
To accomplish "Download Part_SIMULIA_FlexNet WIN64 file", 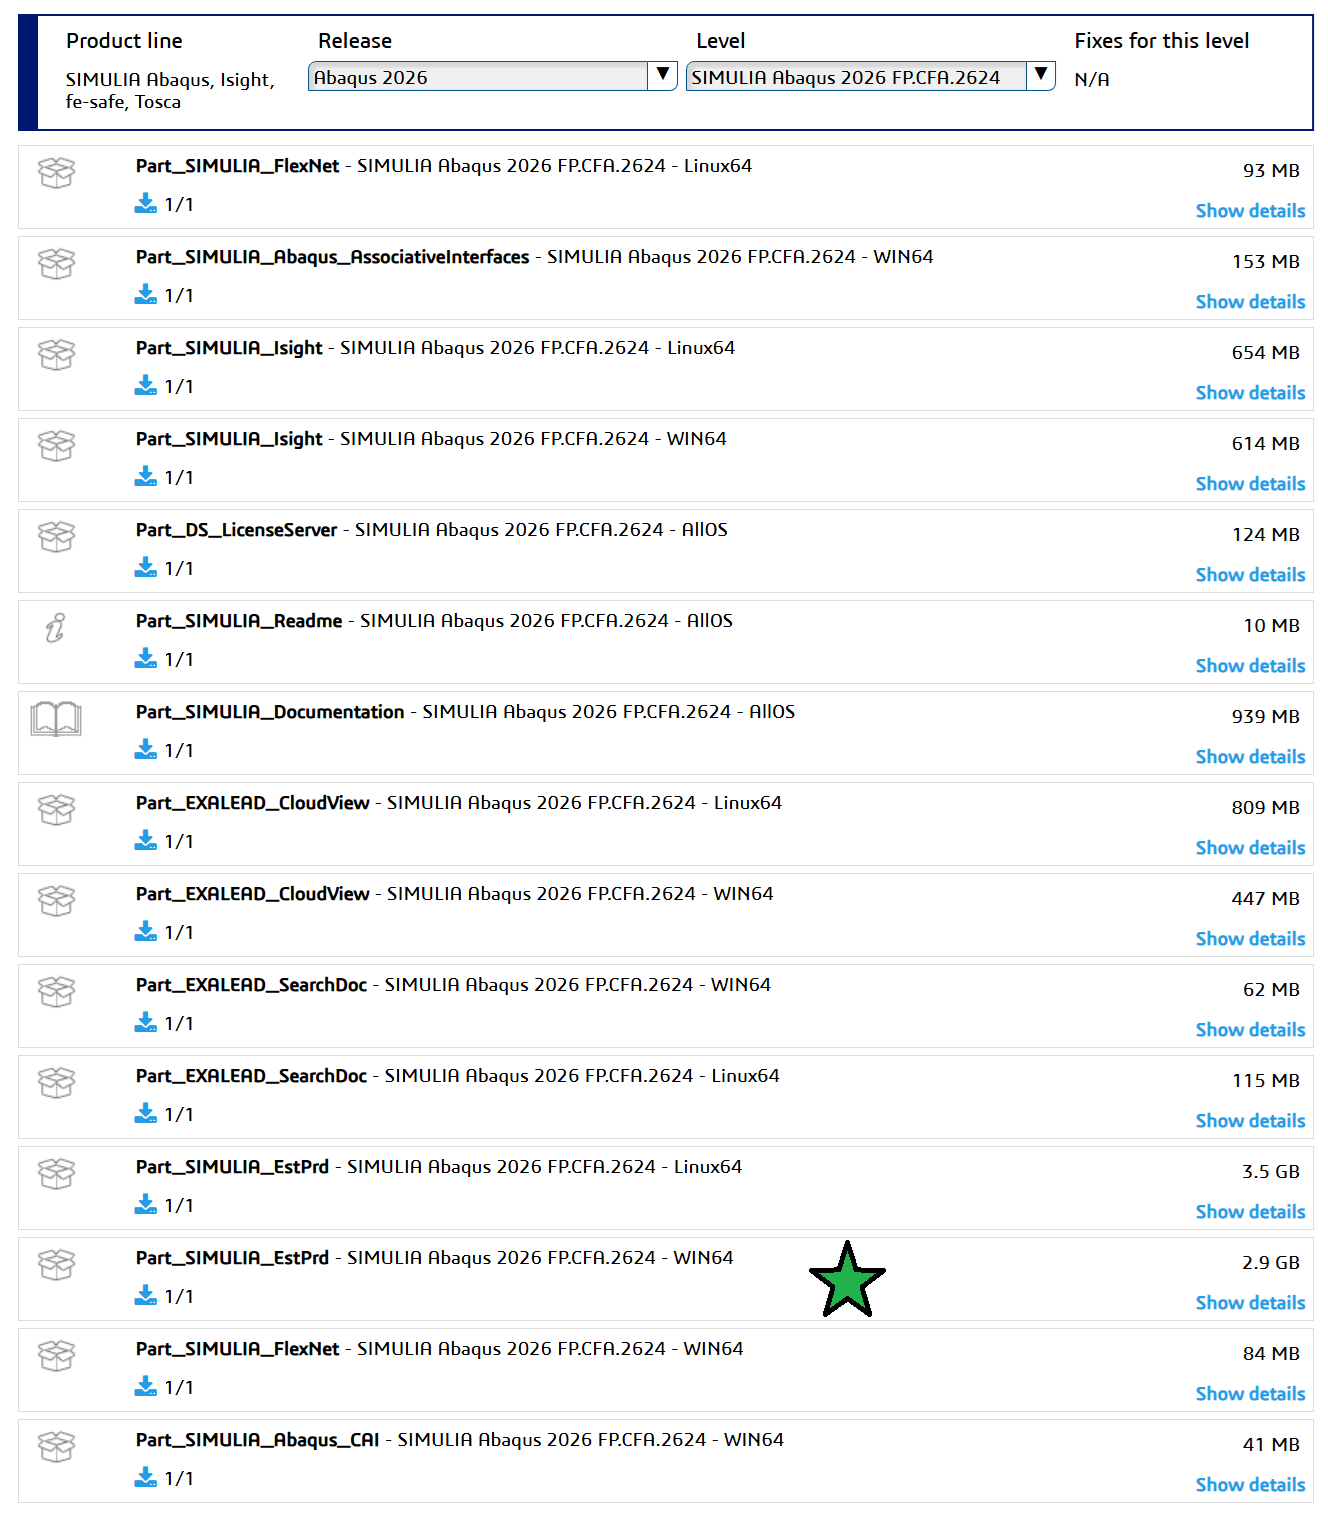I will click(x=146, y=1387).
